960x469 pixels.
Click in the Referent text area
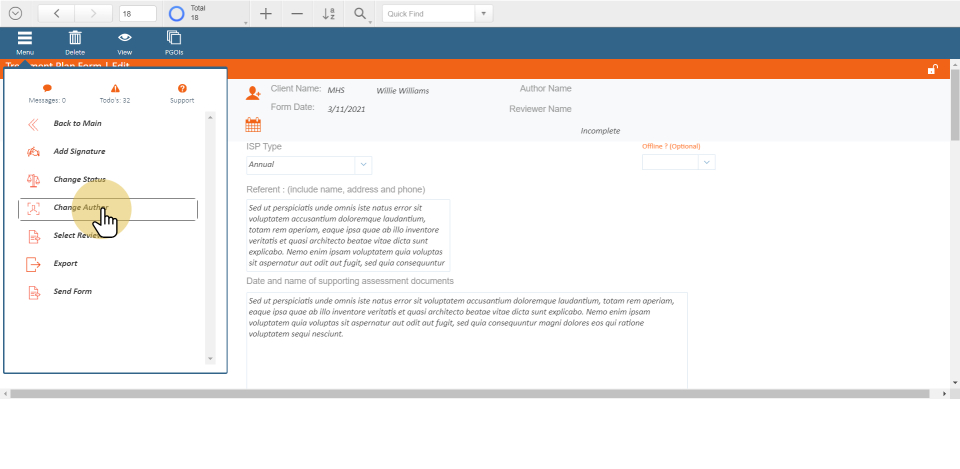click(x=348, y=235)
